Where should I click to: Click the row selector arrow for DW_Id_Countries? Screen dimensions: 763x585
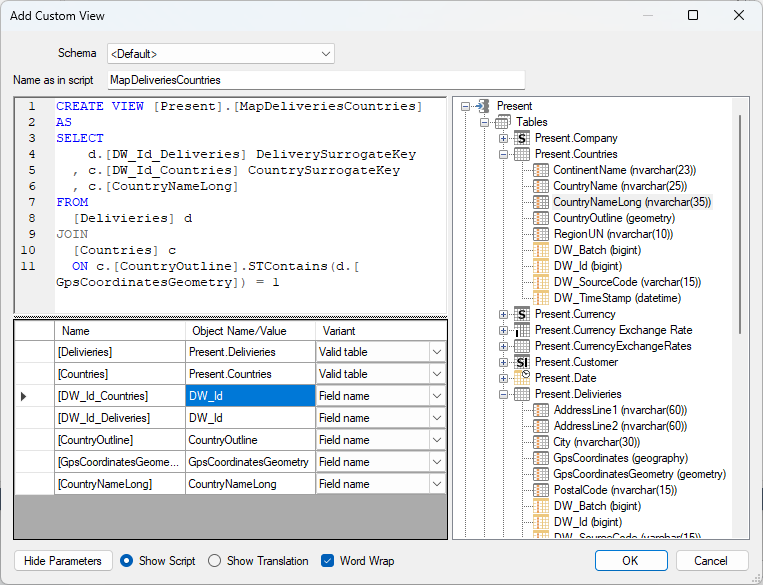click(x=24, y=396)
